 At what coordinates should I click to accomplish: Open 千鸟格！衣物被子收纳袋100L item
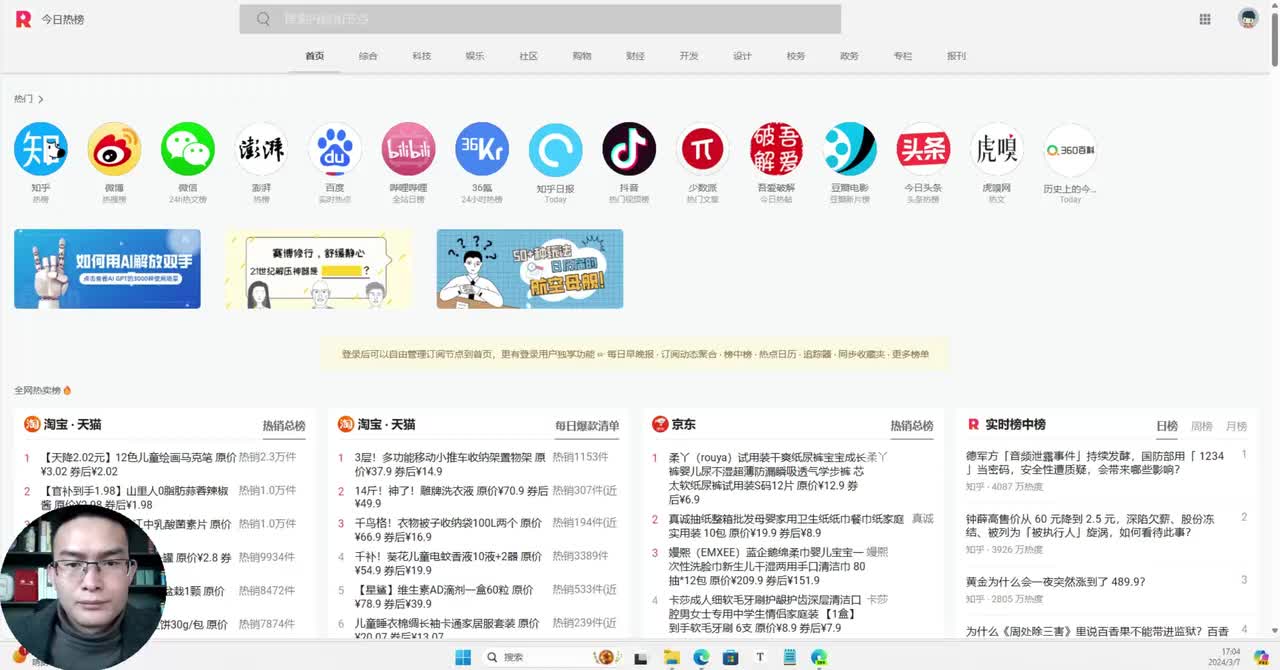tap(448, 530)
